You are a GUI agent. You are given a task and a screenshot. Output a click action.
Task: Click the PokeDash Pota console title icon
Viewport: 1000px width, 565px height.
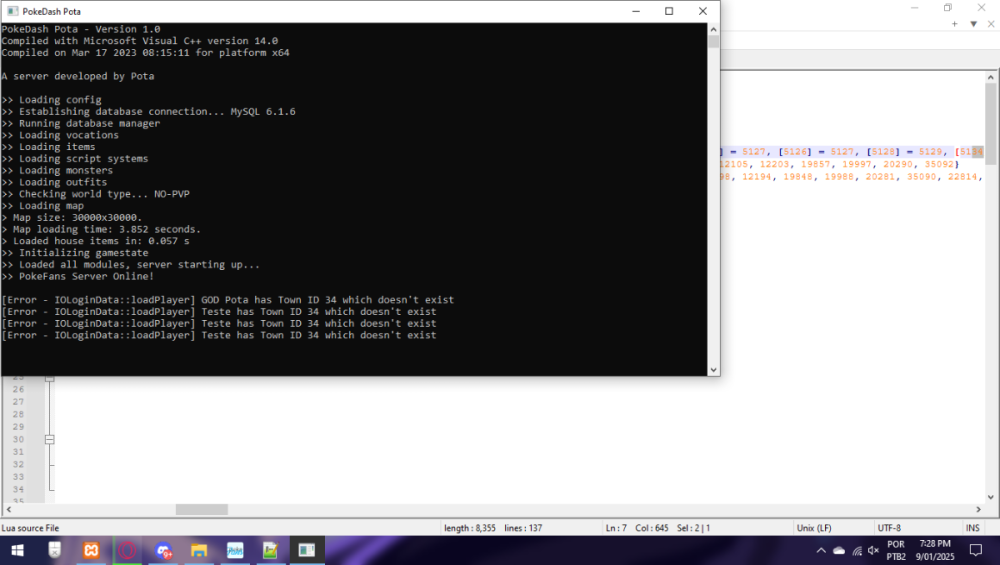9,11
